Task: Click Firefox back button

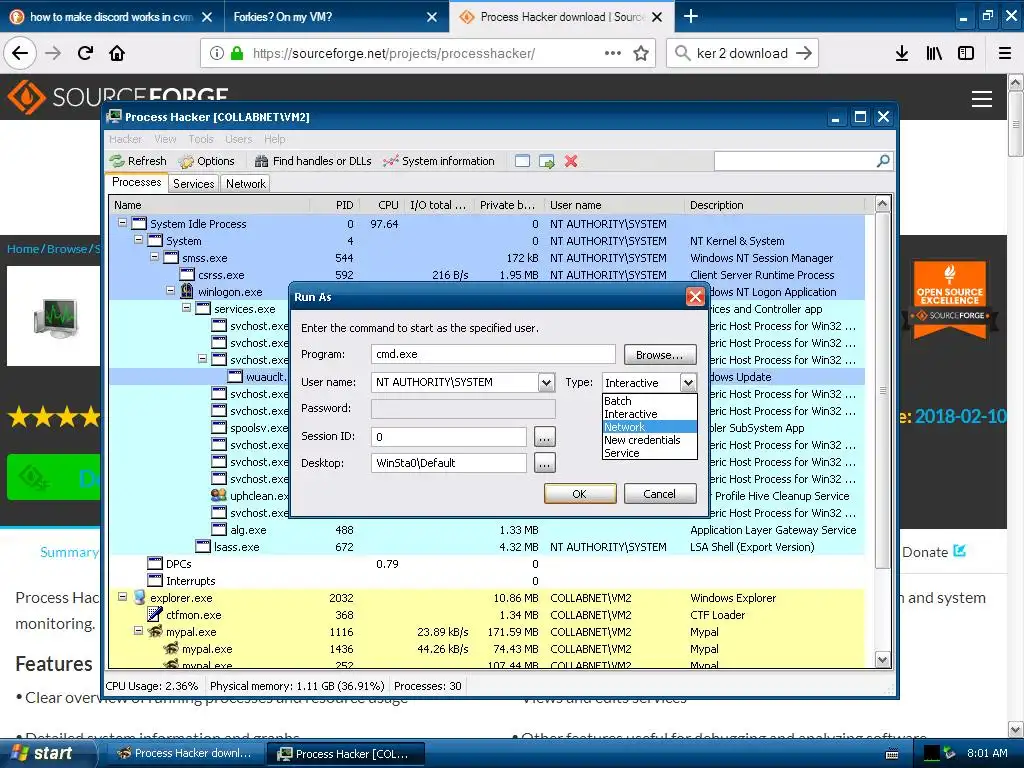Action: point(20,54)
